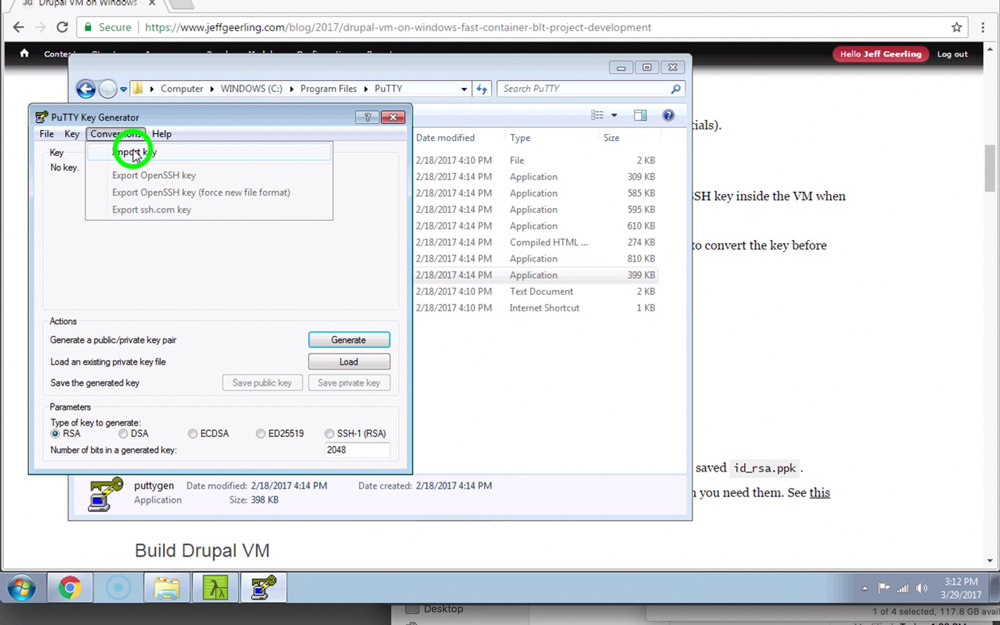Viewport: 1000px width, 625px height.
Task: Bookmark page with the star icon
Action: pyautogui.click(x=957, y=27)
